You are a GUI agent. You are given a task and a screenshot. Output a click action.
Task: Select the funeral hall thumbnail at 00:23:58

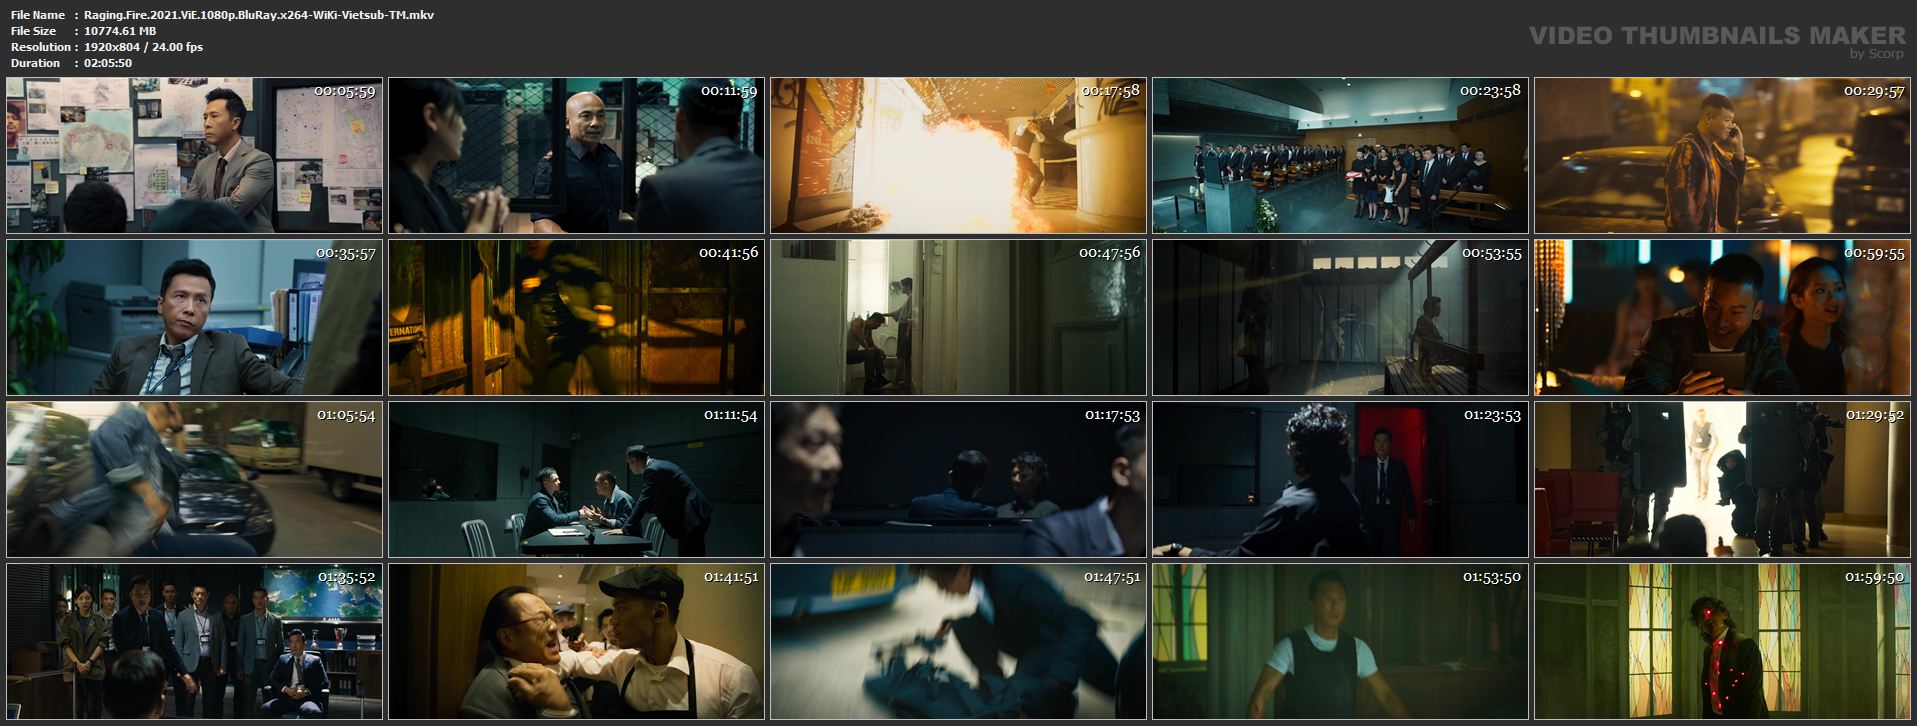pos(1340,155)
